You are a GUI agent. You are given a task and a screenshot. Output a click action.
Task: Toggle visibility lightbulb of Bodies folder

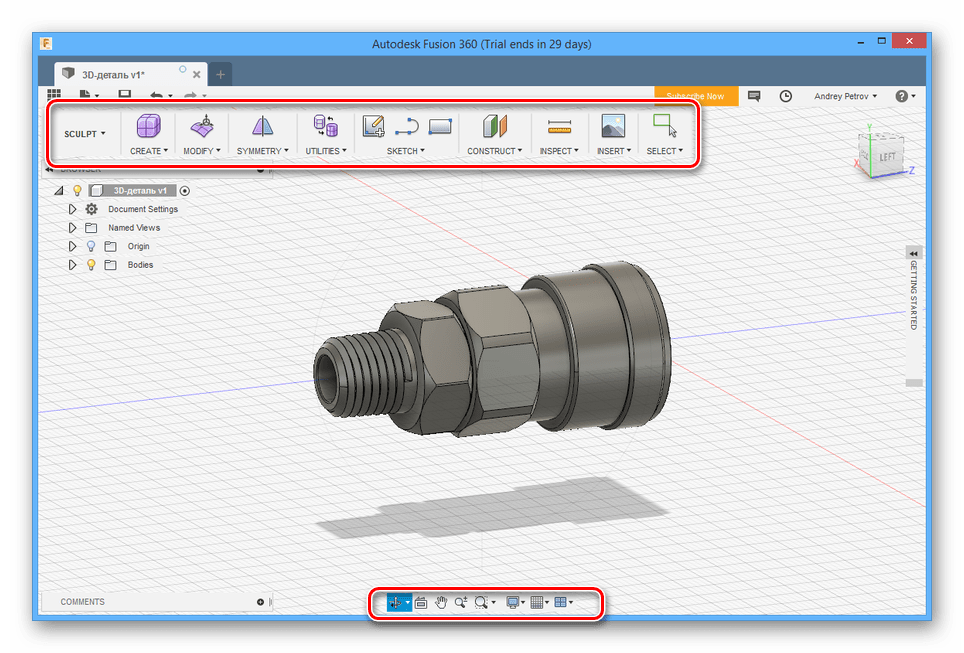91,265
